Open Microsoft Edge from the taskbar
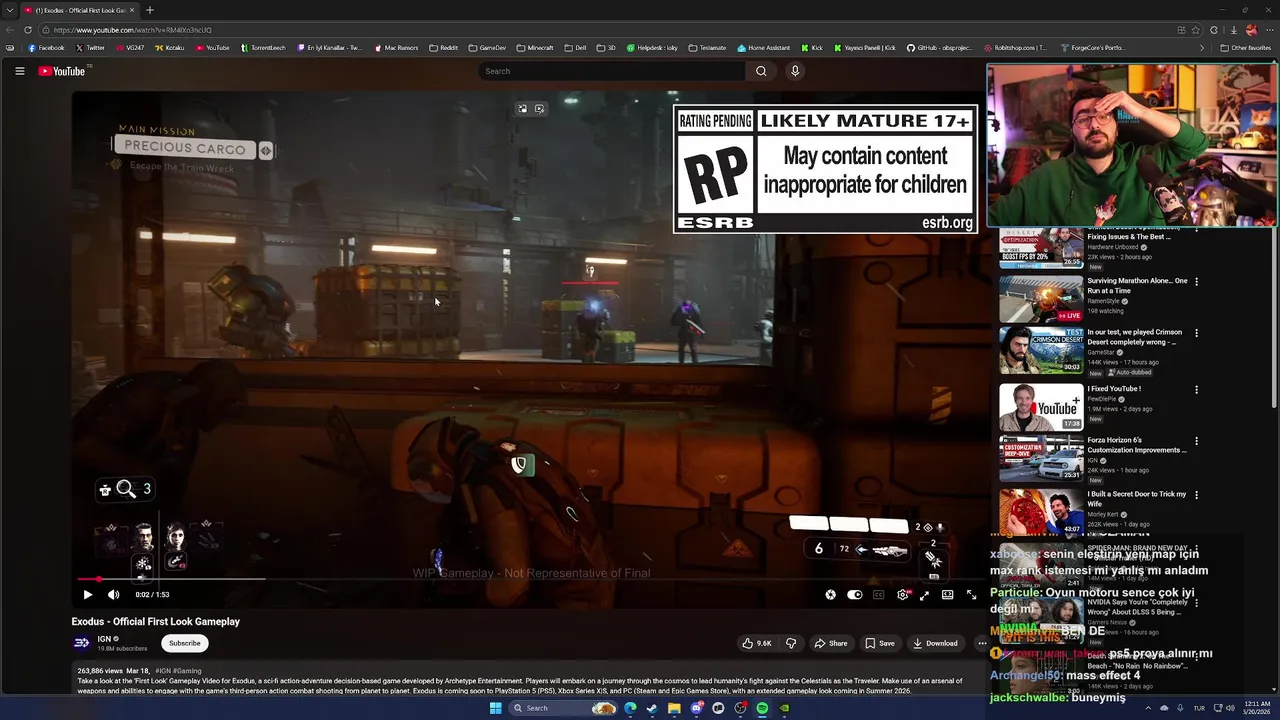 click(x=630, y=708)
